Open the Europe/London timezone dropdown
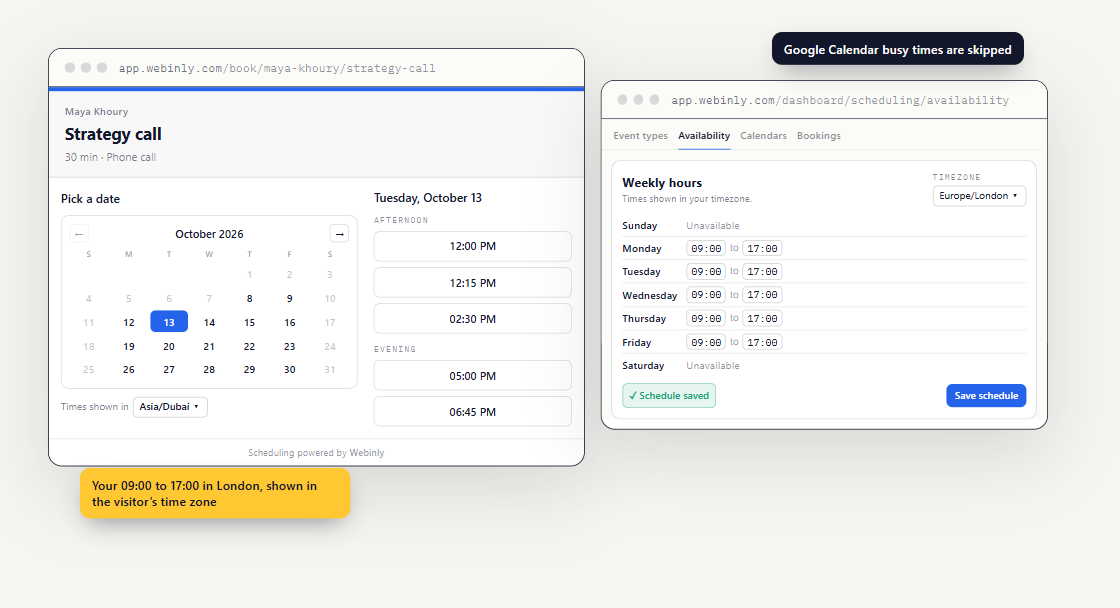 click(x=979, y=196)
